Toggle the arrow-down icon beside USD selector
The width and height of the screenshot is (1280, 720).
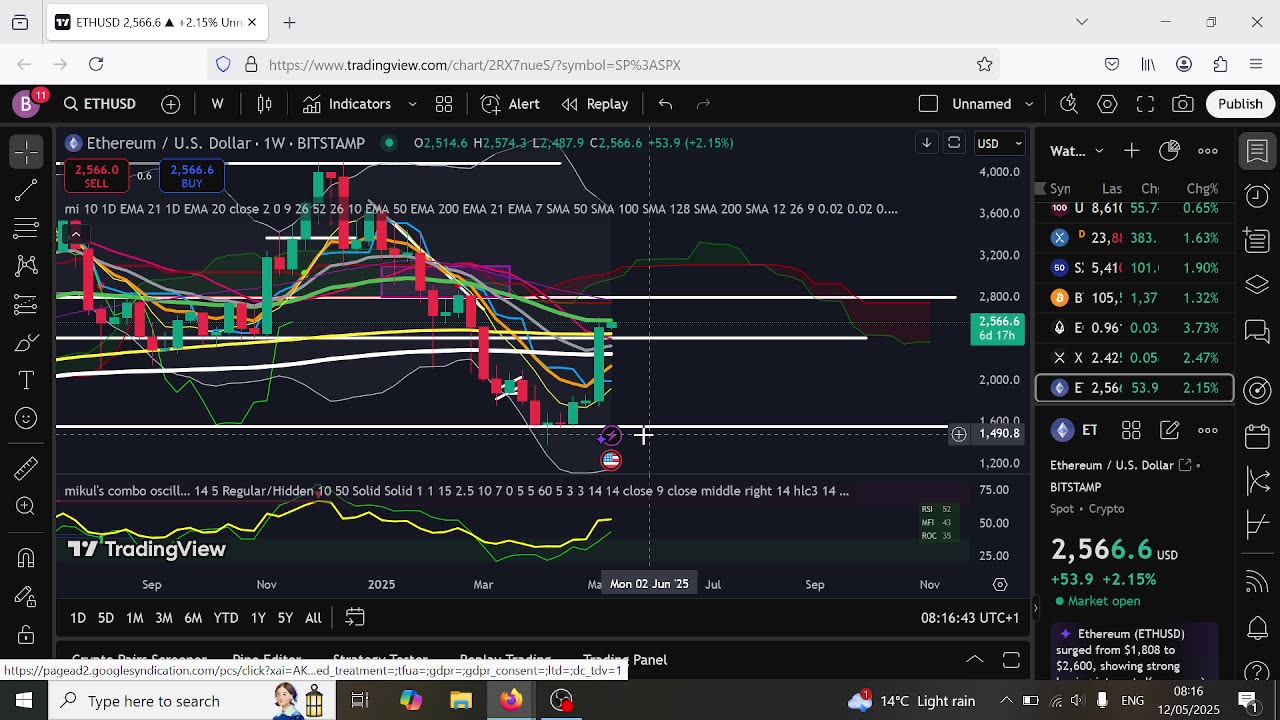[x=927, y=143]
